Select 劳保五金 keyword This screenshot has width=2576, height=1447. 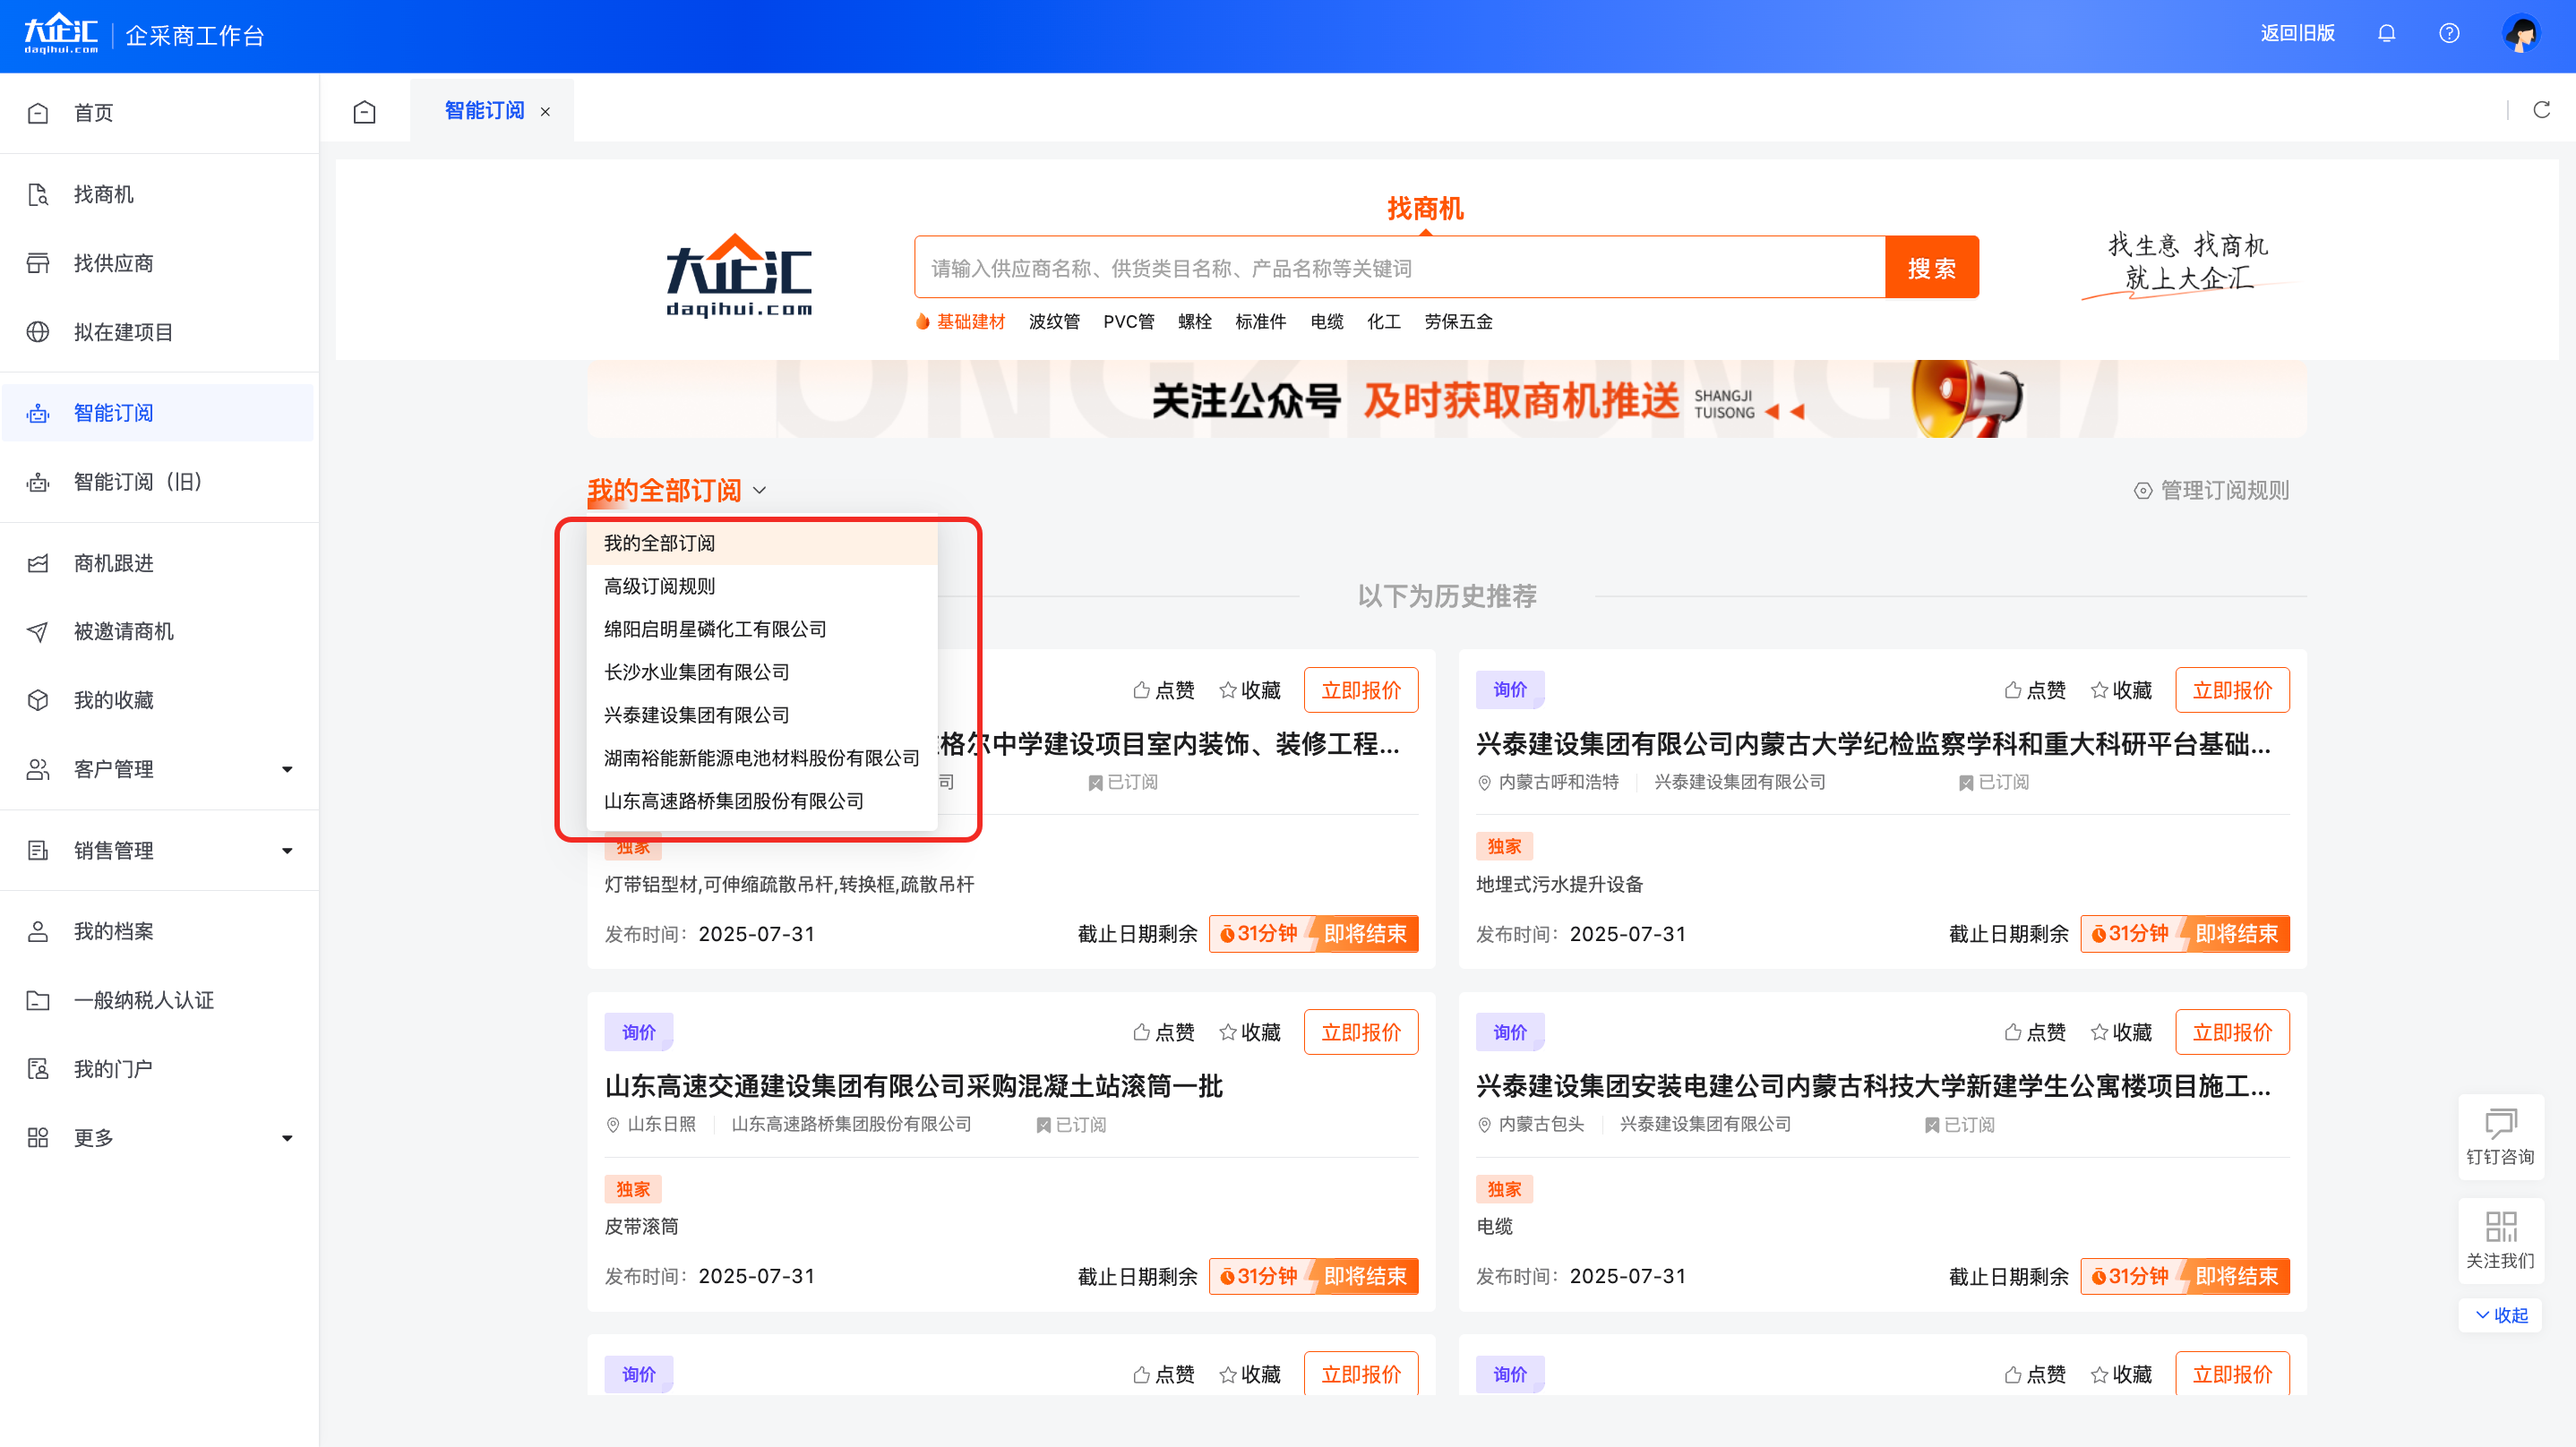pos(1459,322)
